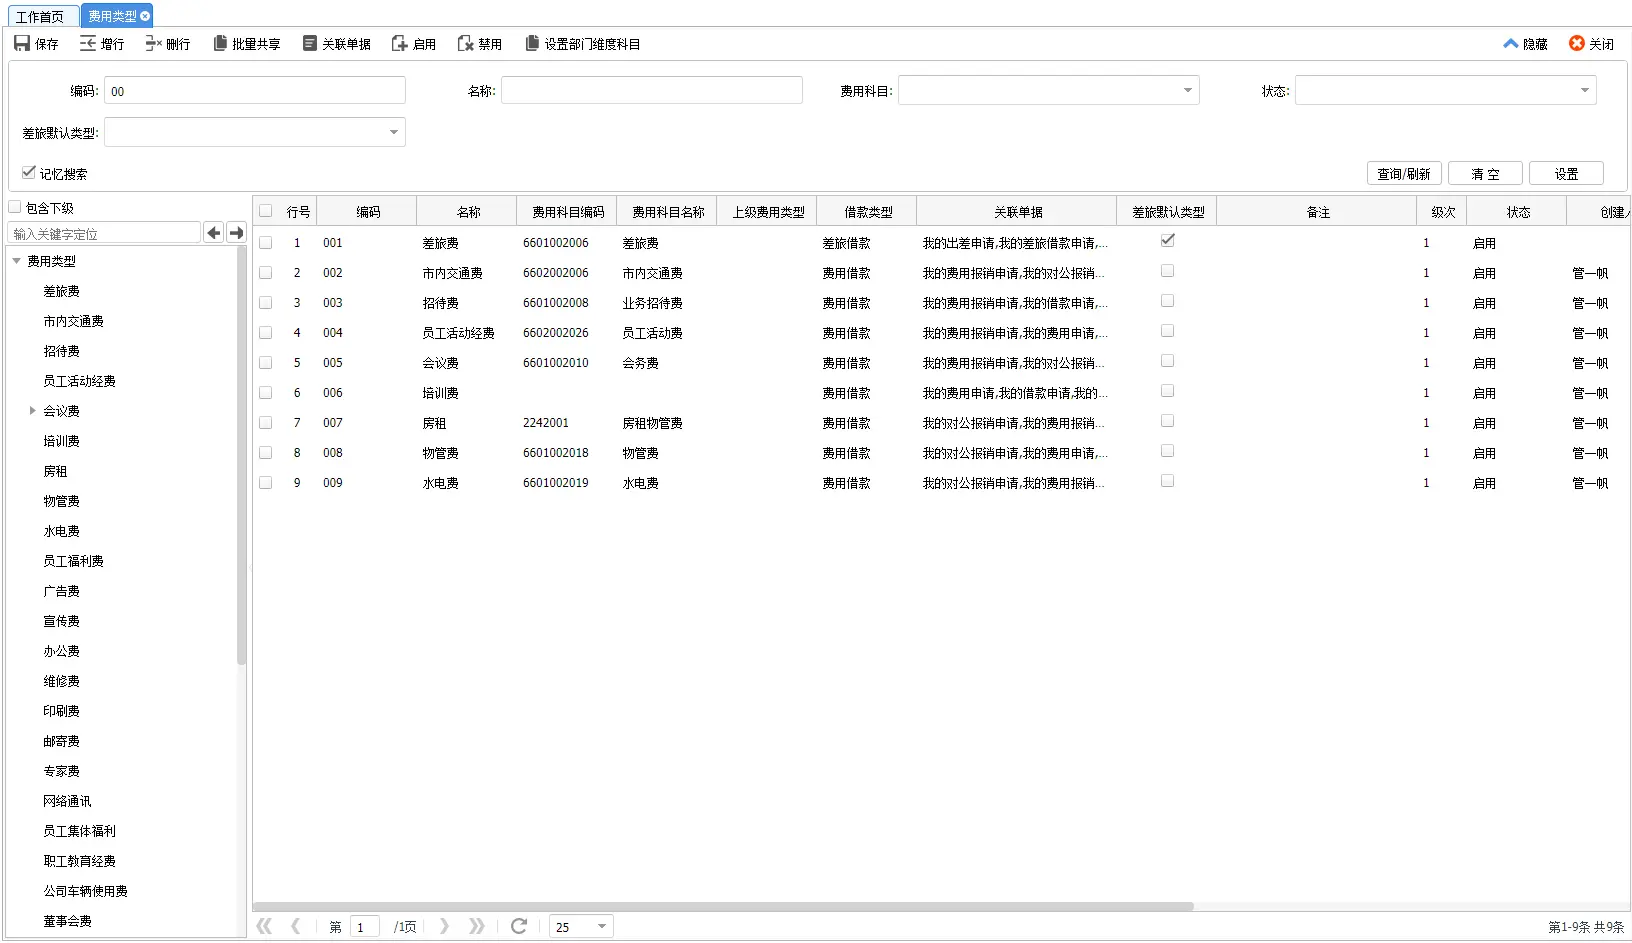Switch to the 工作首页 tab

click(x=40, y=16)
